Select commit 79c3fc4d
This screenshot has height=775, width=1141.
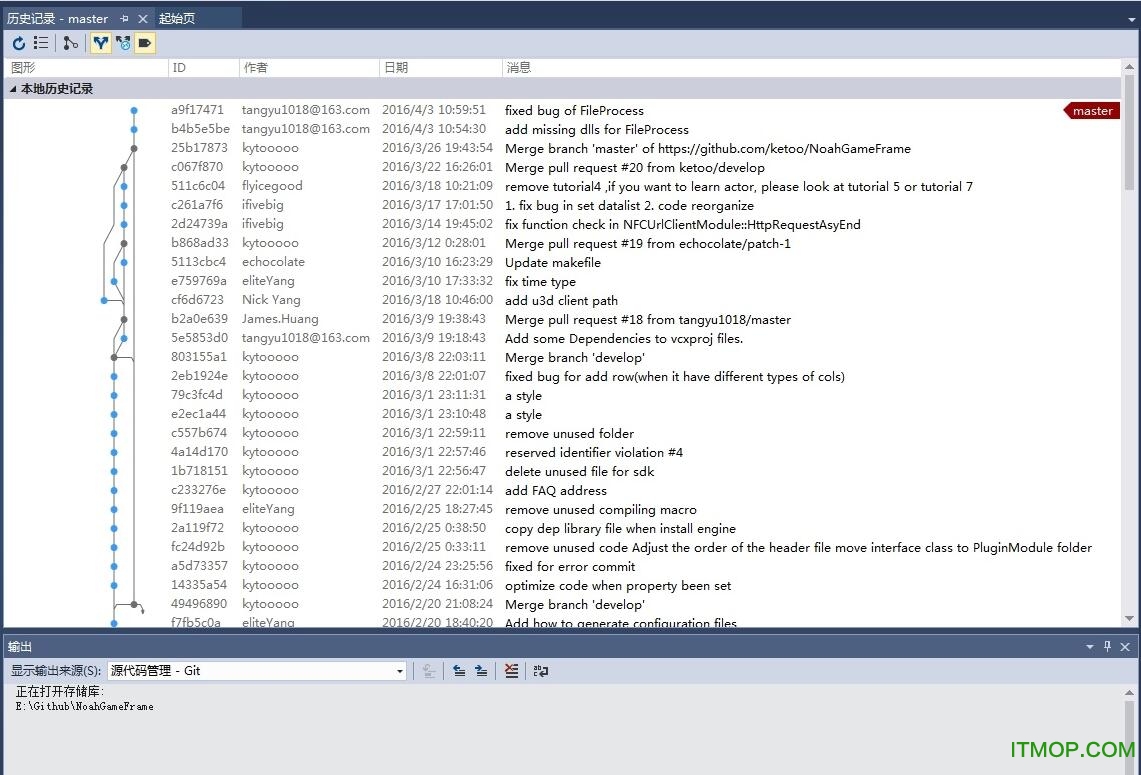(x=562, y=395)
